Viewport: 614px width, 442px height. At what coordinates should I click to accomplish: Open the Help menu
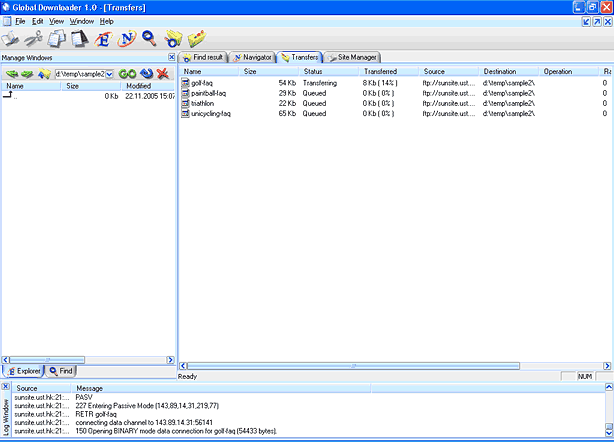coord(107,22)
